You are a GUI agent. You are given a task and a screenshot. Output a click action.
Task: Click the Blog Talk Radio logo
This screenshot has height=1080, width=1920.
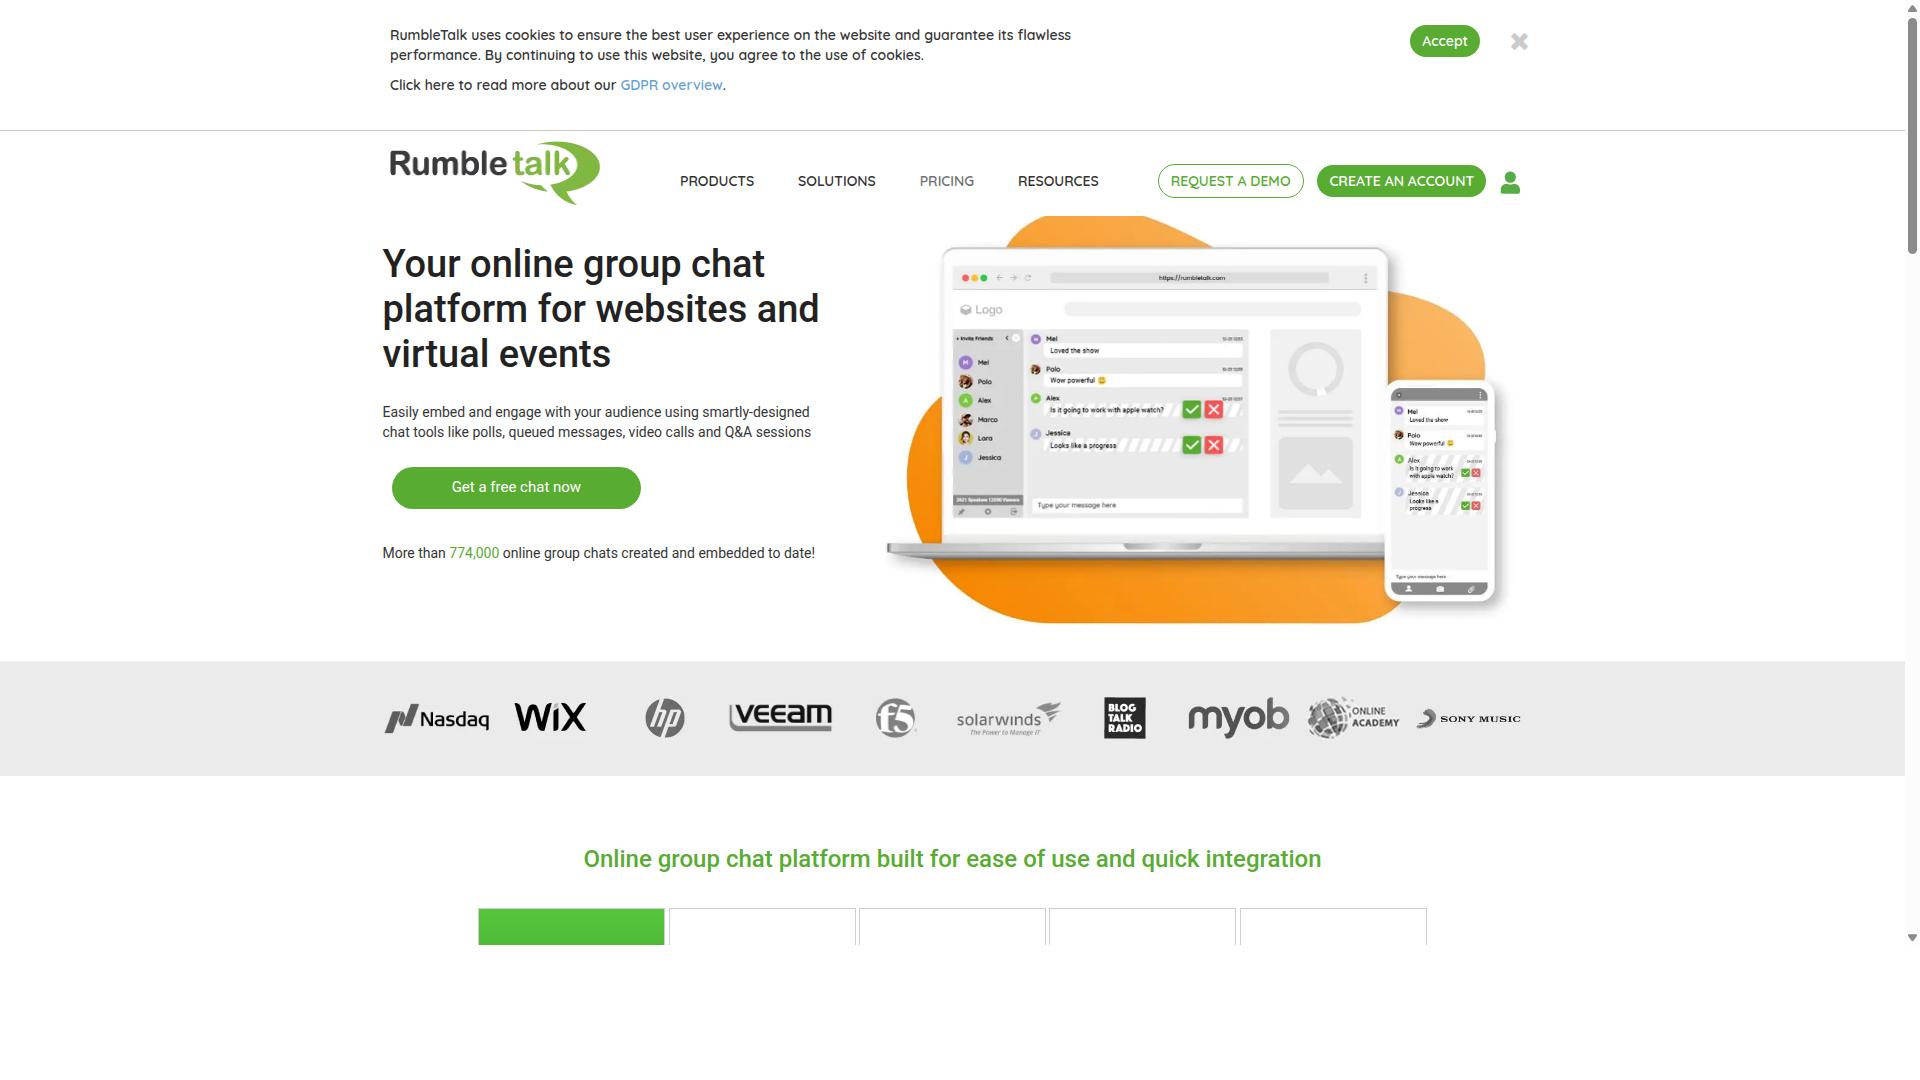[x=1124, y=718]
